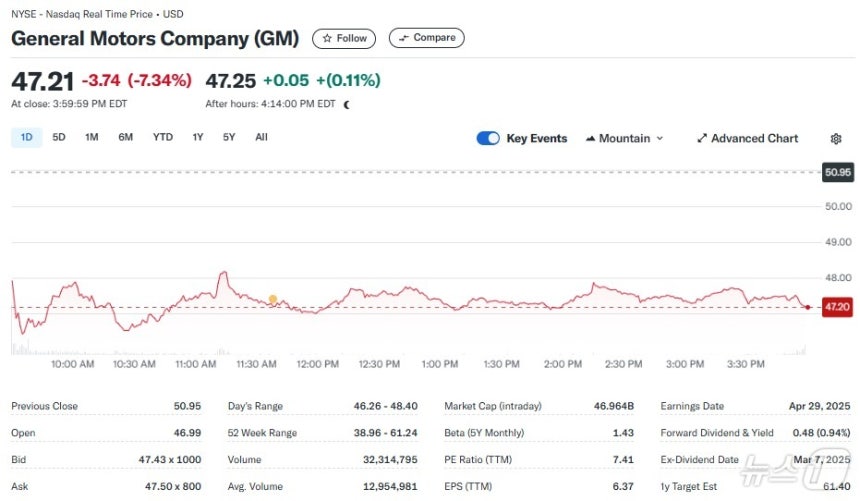Click the Advanced Chart expand arrow icon
The image size is (860, 501).
click(x=702, y=138)
